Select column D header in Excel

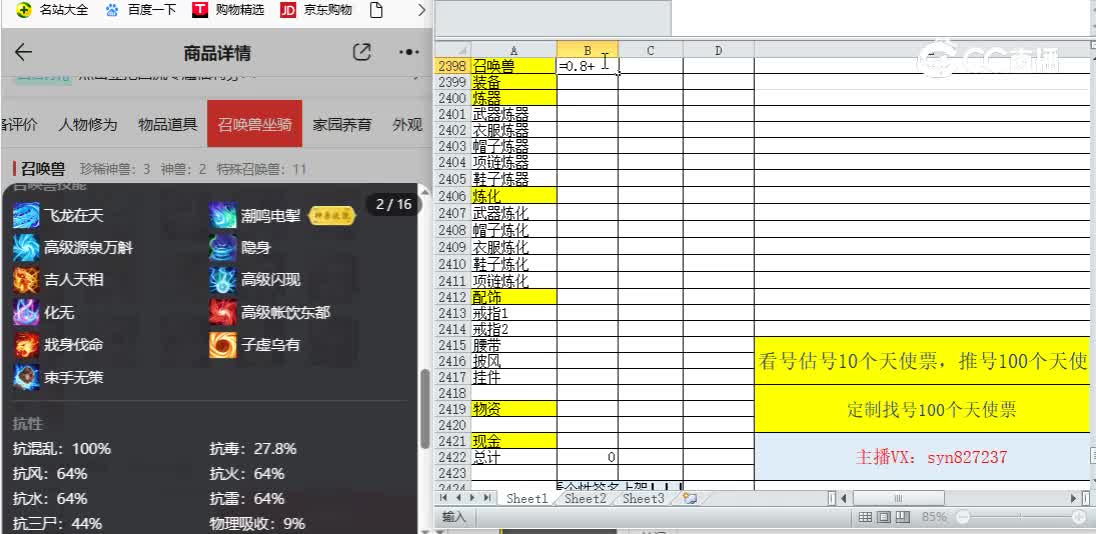pyautogui.click(x=719, y=50)
